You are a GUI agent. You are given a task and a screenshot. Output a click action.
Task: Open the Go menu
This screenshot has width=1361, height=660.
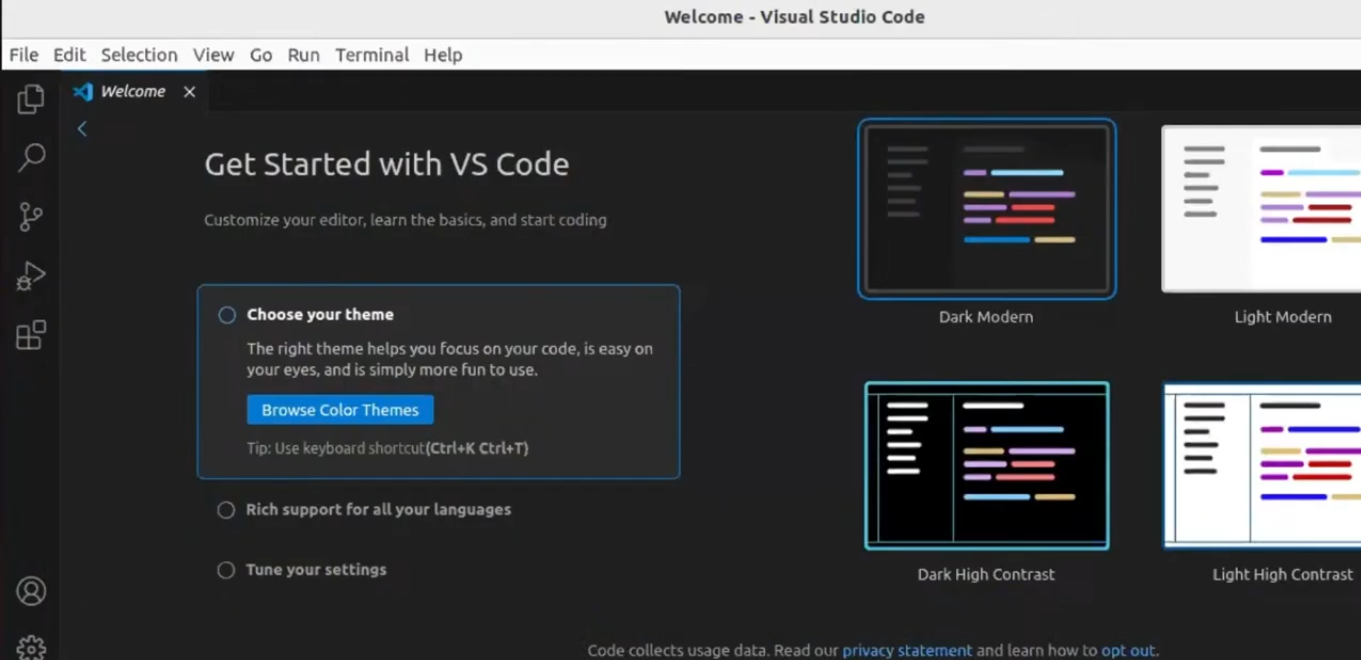(261, 55)
